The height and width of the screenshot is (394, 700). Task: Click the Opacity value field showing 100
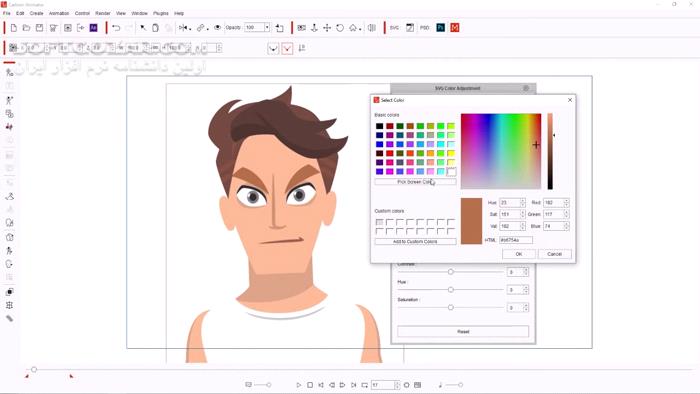pos(254,28)
